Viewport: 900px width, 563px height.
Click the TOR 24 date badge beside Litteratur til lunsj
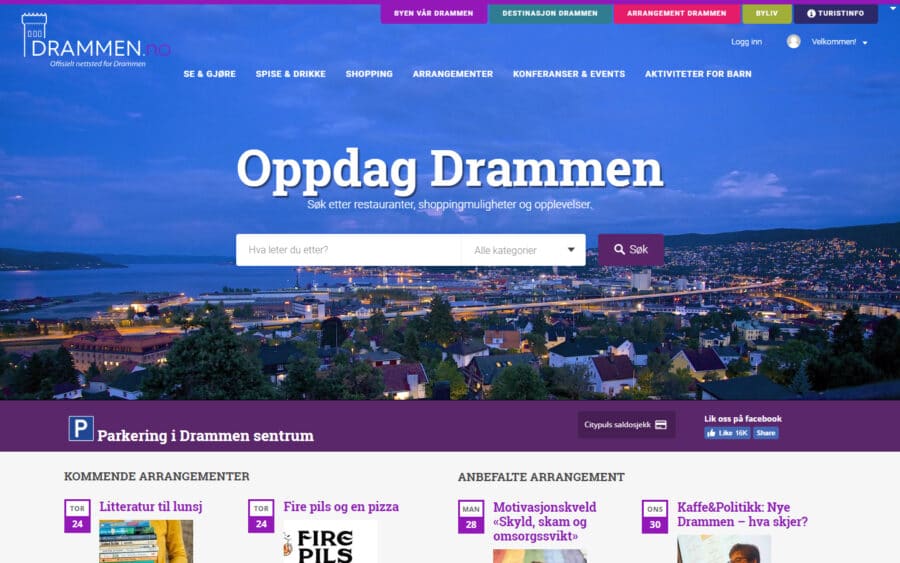tap(77, 516)
